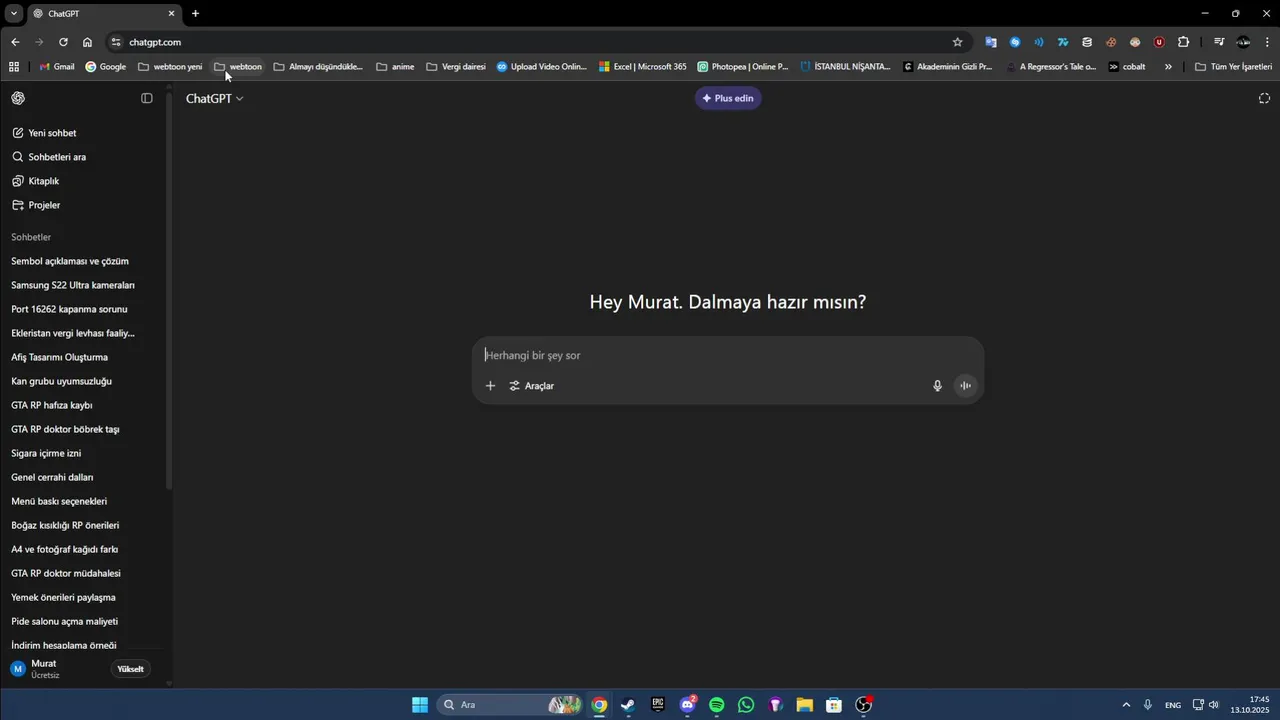
Task: Toggle temporary chat icon at top right
Action: coord(1264,98)
